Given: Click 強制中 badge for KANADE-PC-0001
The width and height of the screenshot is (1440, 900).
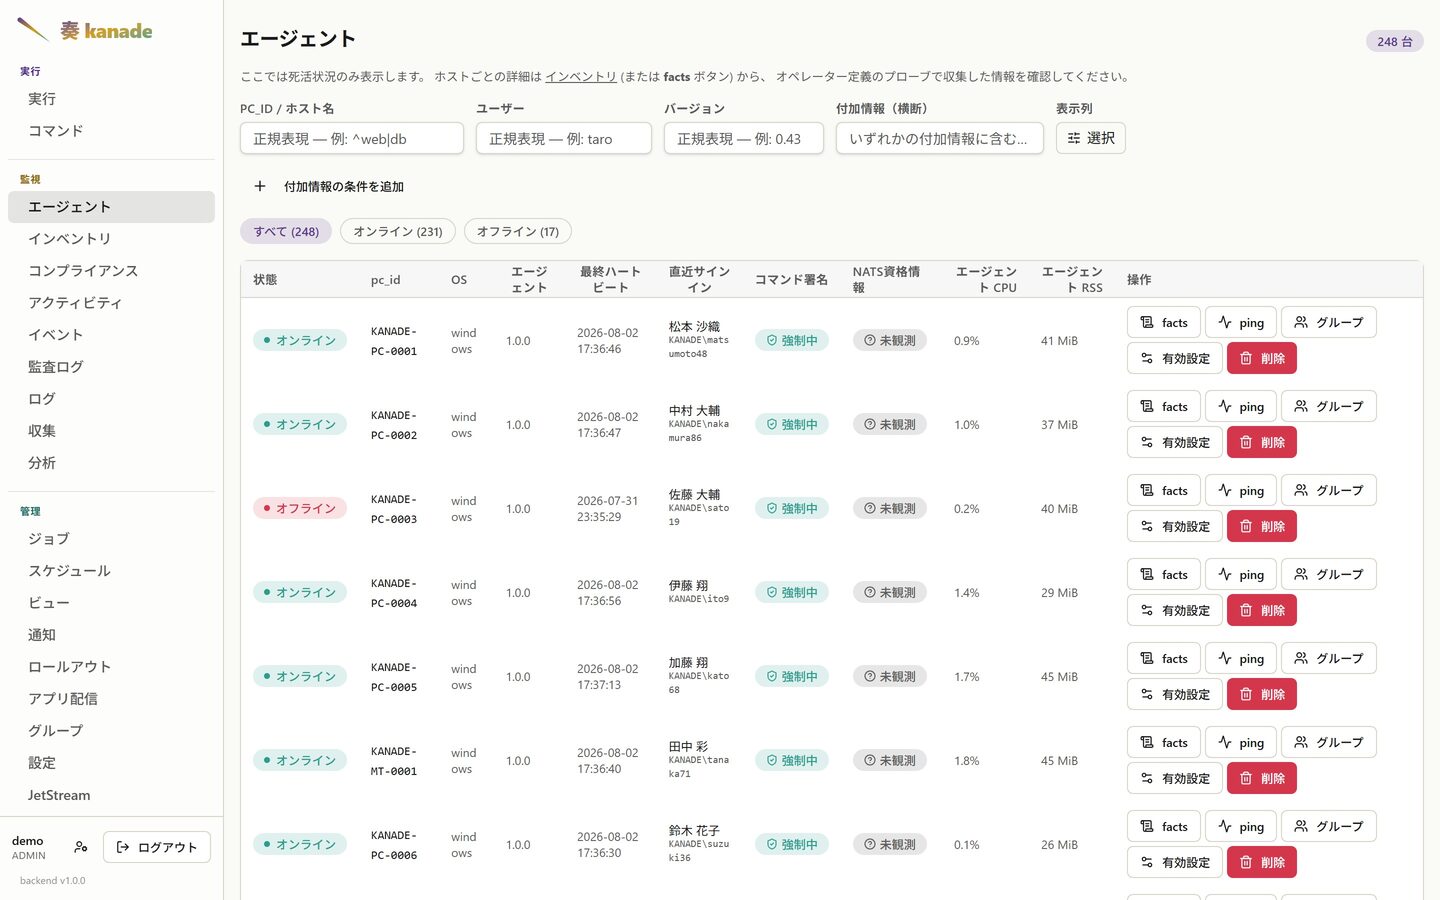Looking at the screenshot, I should (x=792, y=340).
